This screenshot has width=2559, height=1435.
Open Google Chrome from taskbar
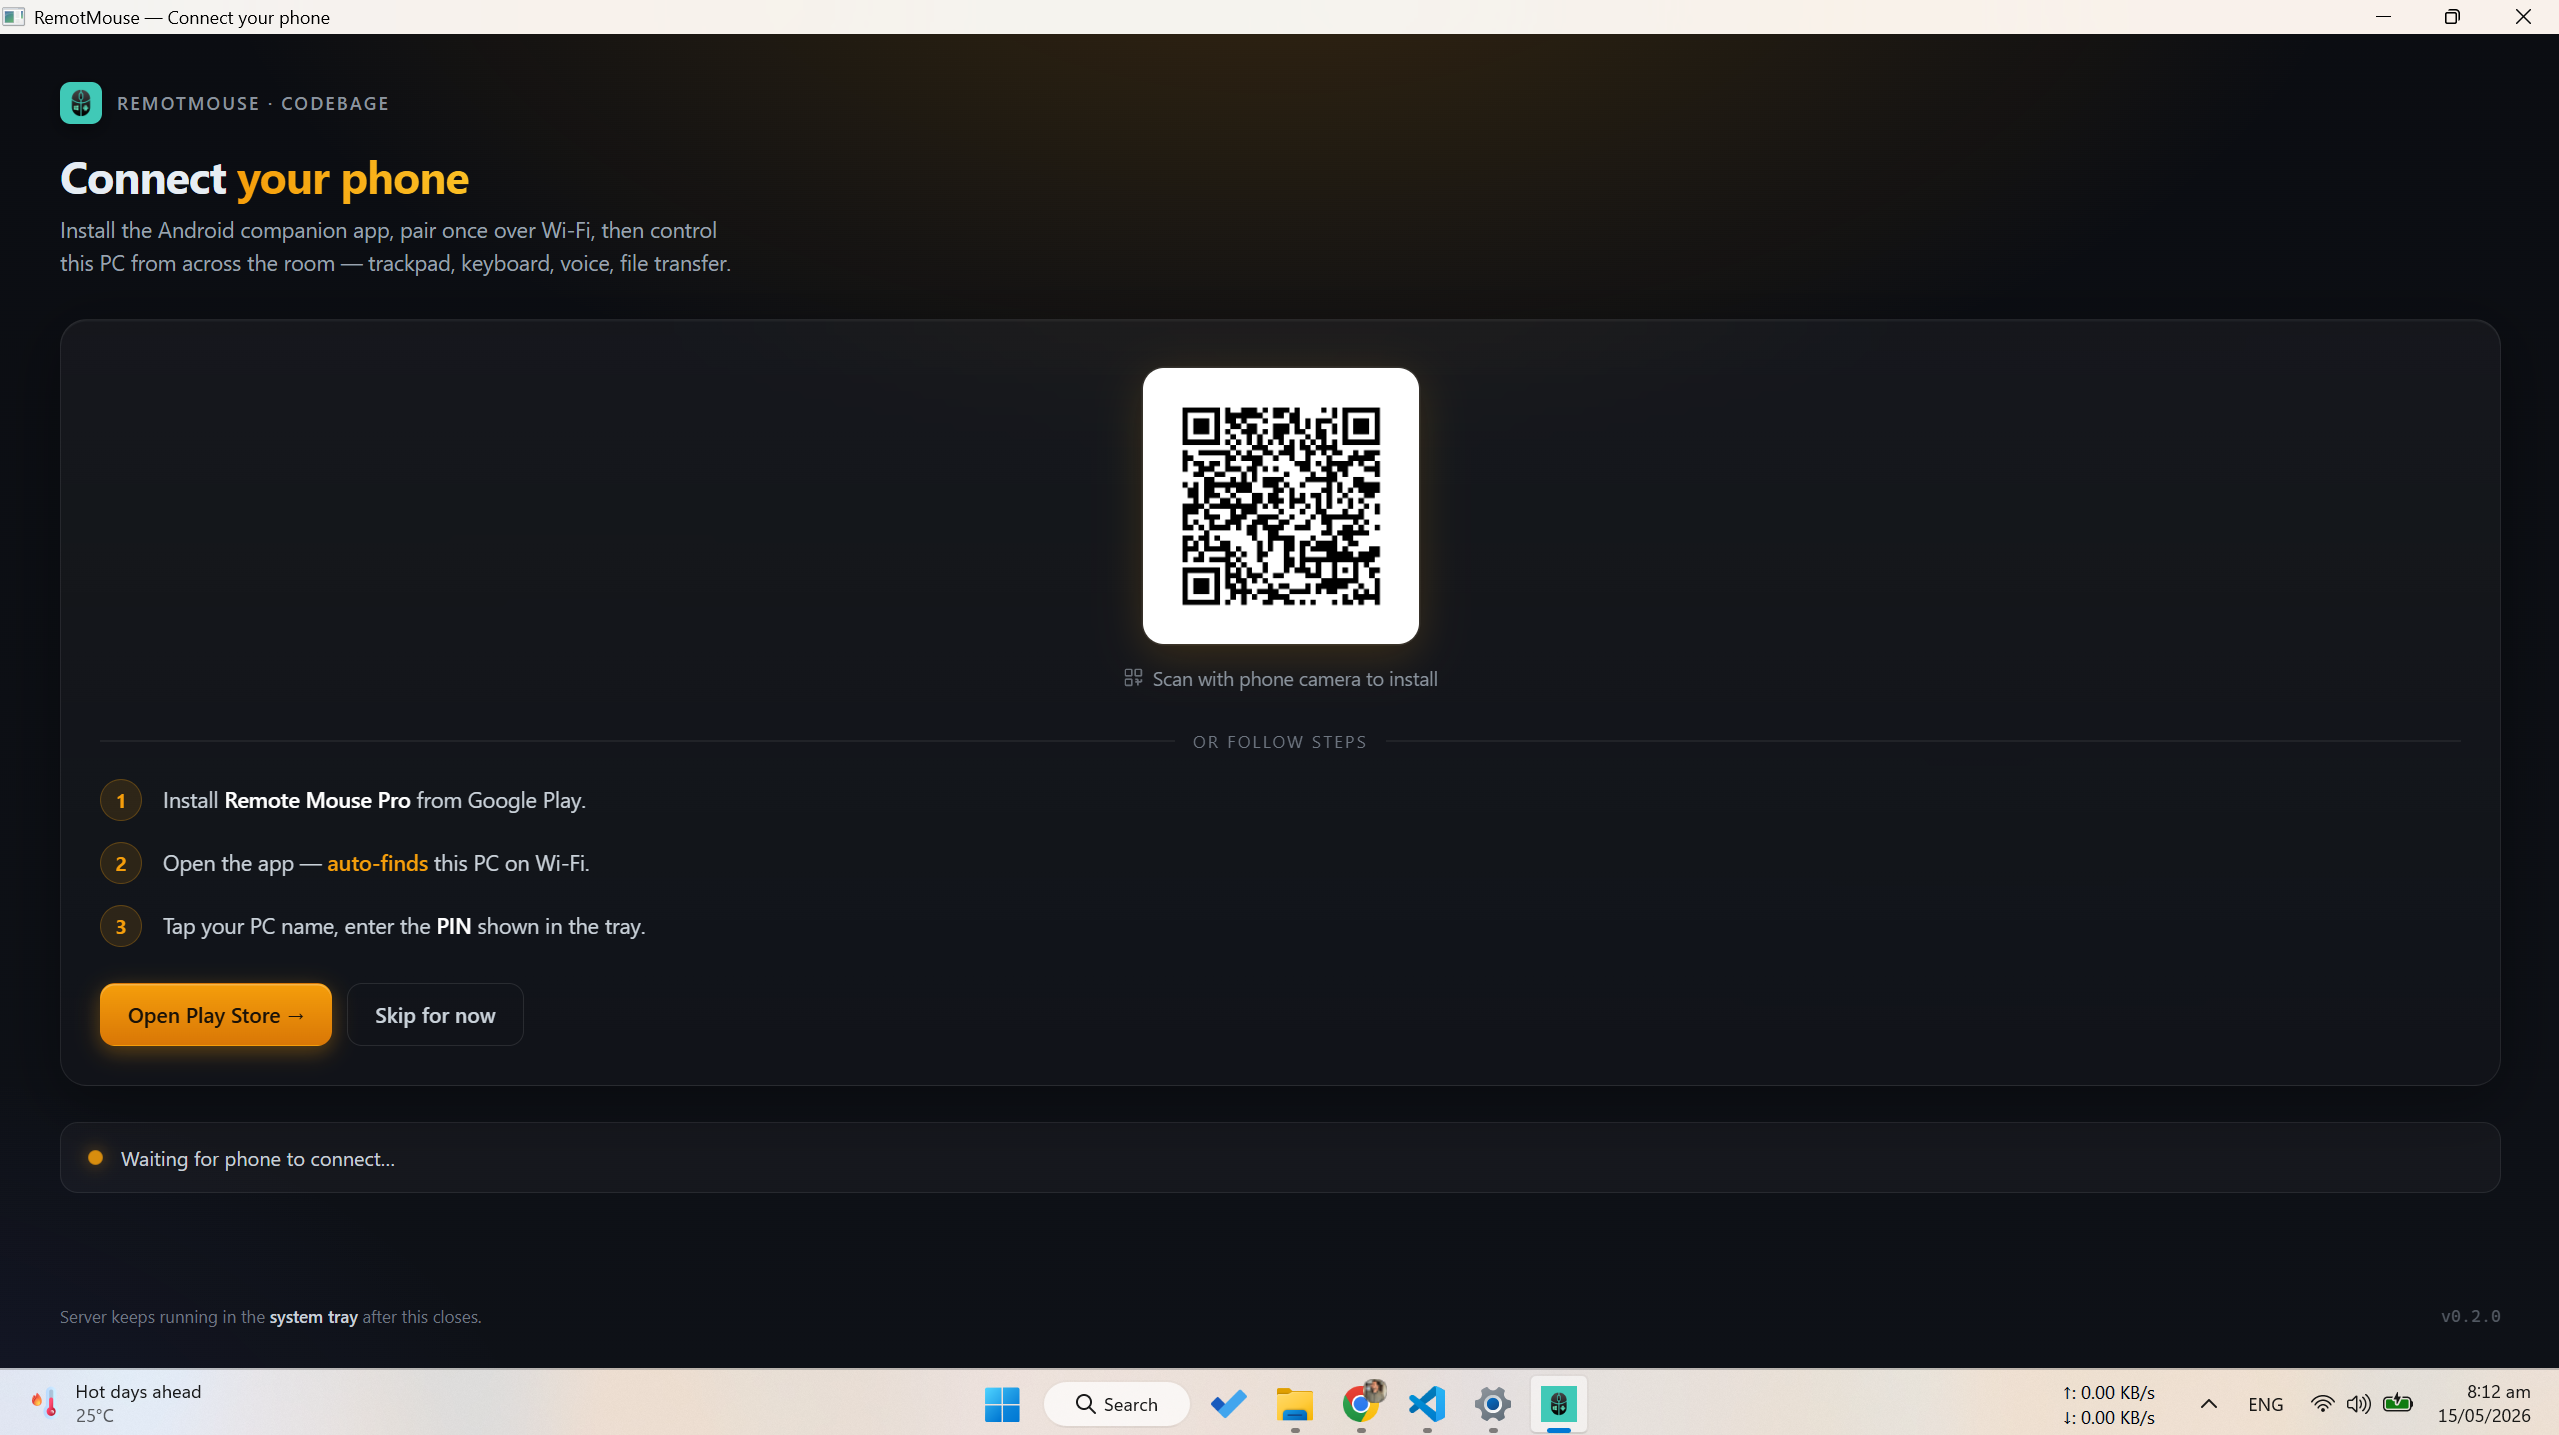(1361, 1404)
